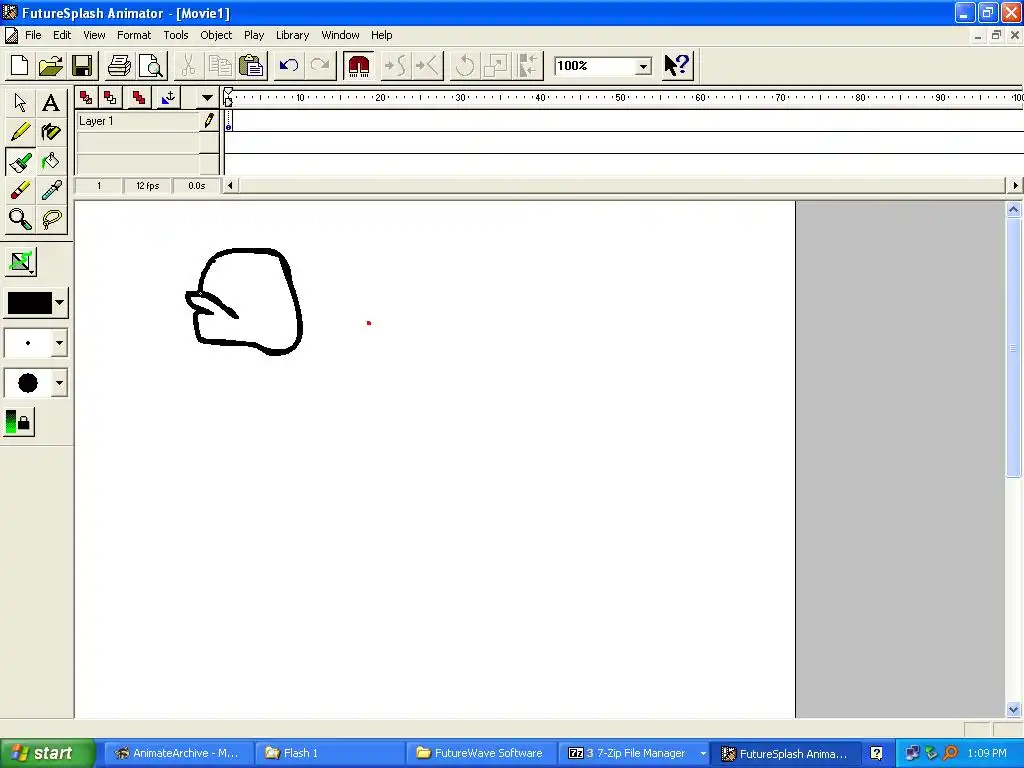The width and height of the screenshot is (1024, 768).
Task: Select the Brush tool
Action: [20, 161]
